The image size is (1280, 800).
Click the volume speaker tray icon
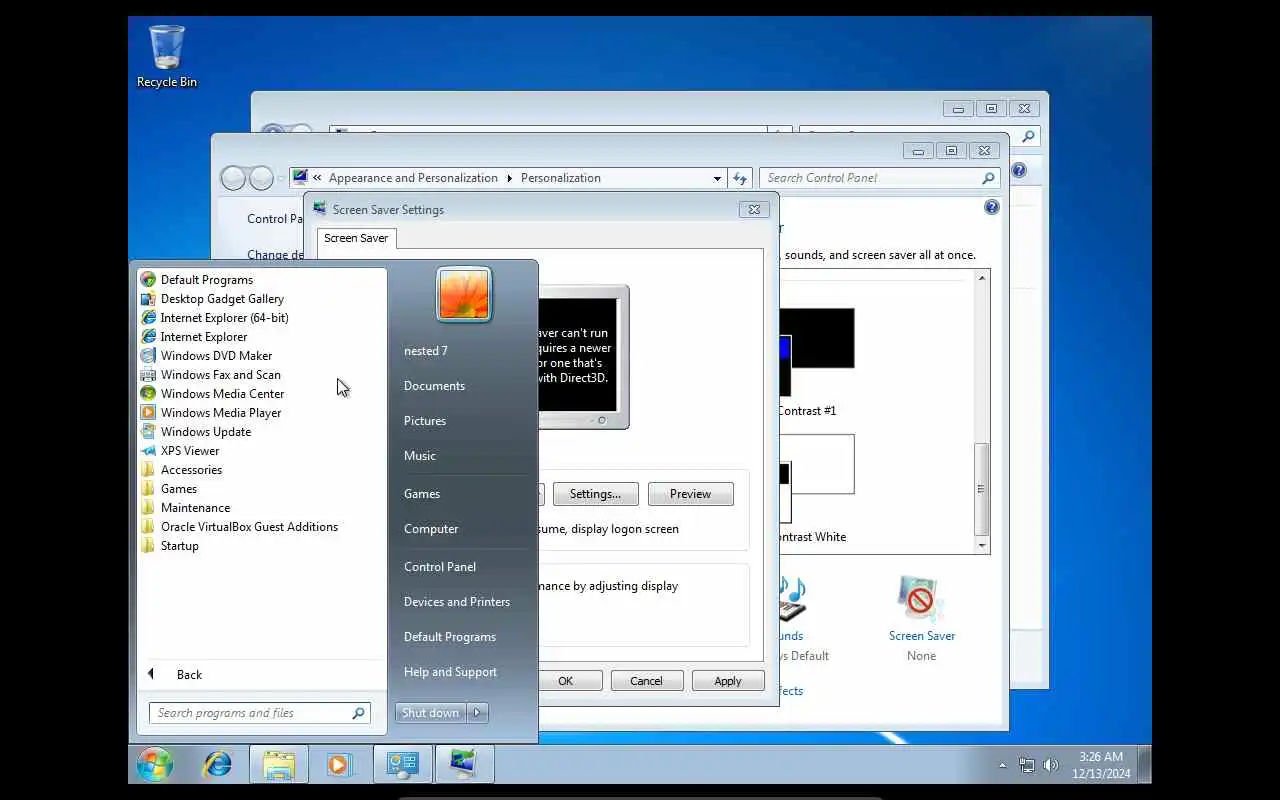coord(1051,765)
